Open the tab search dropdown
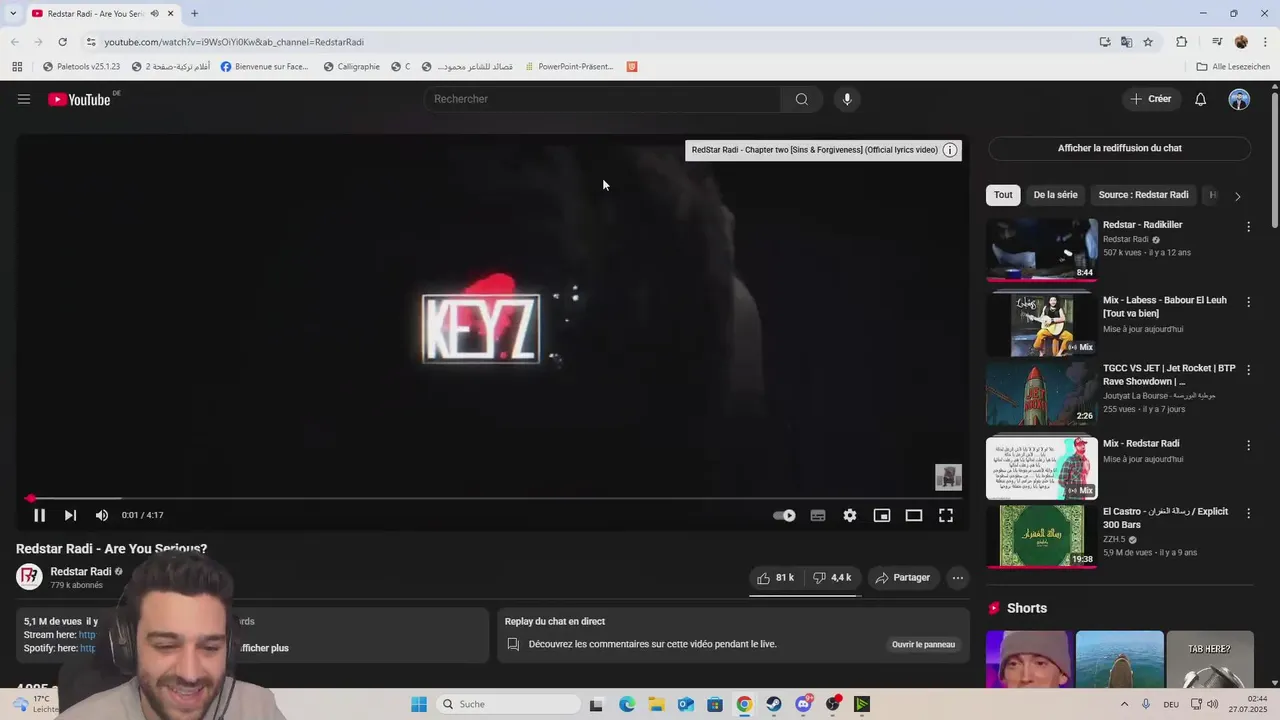The image size is (1280, 720). click(13, 14)
